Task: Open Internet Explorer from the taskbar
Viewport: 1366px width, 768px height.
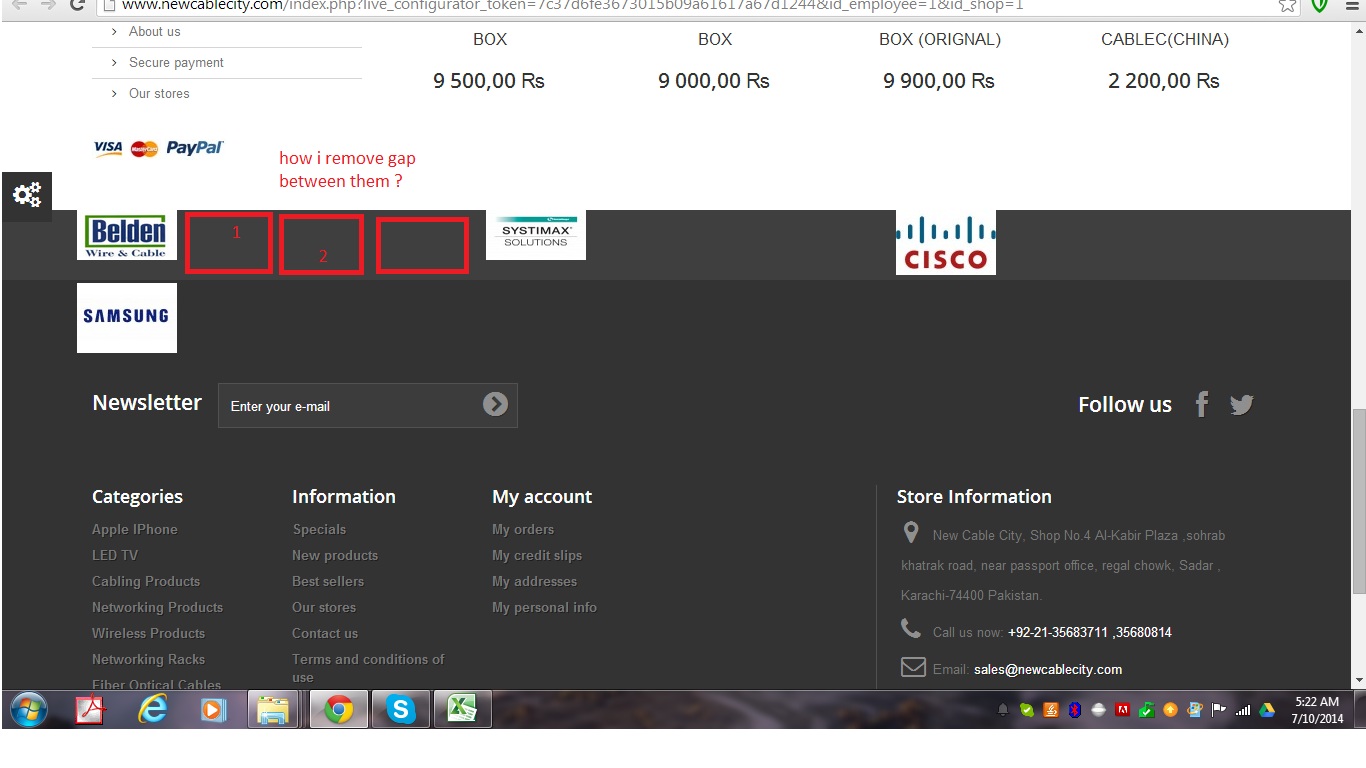Action: (x=153, y=710)
